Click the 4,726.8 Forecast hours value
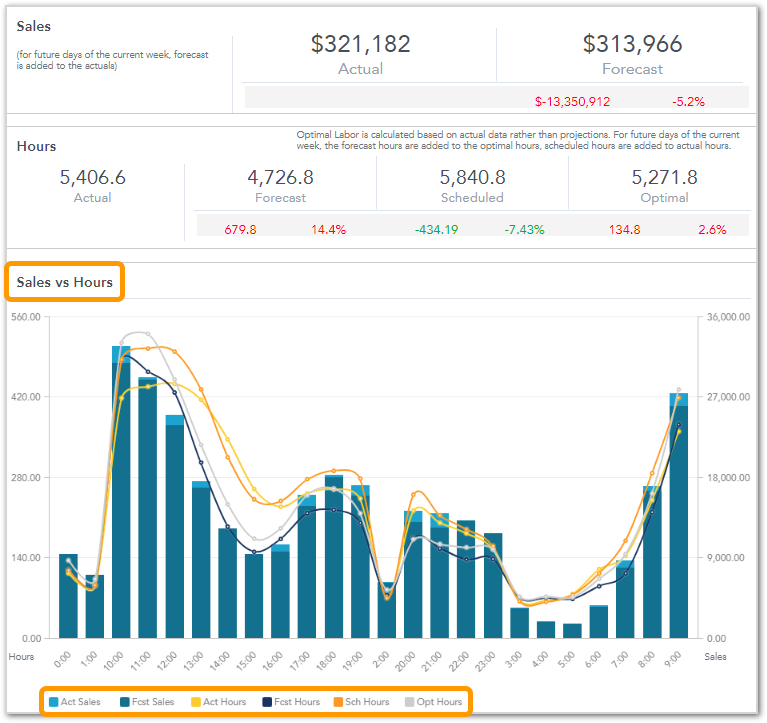 coord(280,178)
